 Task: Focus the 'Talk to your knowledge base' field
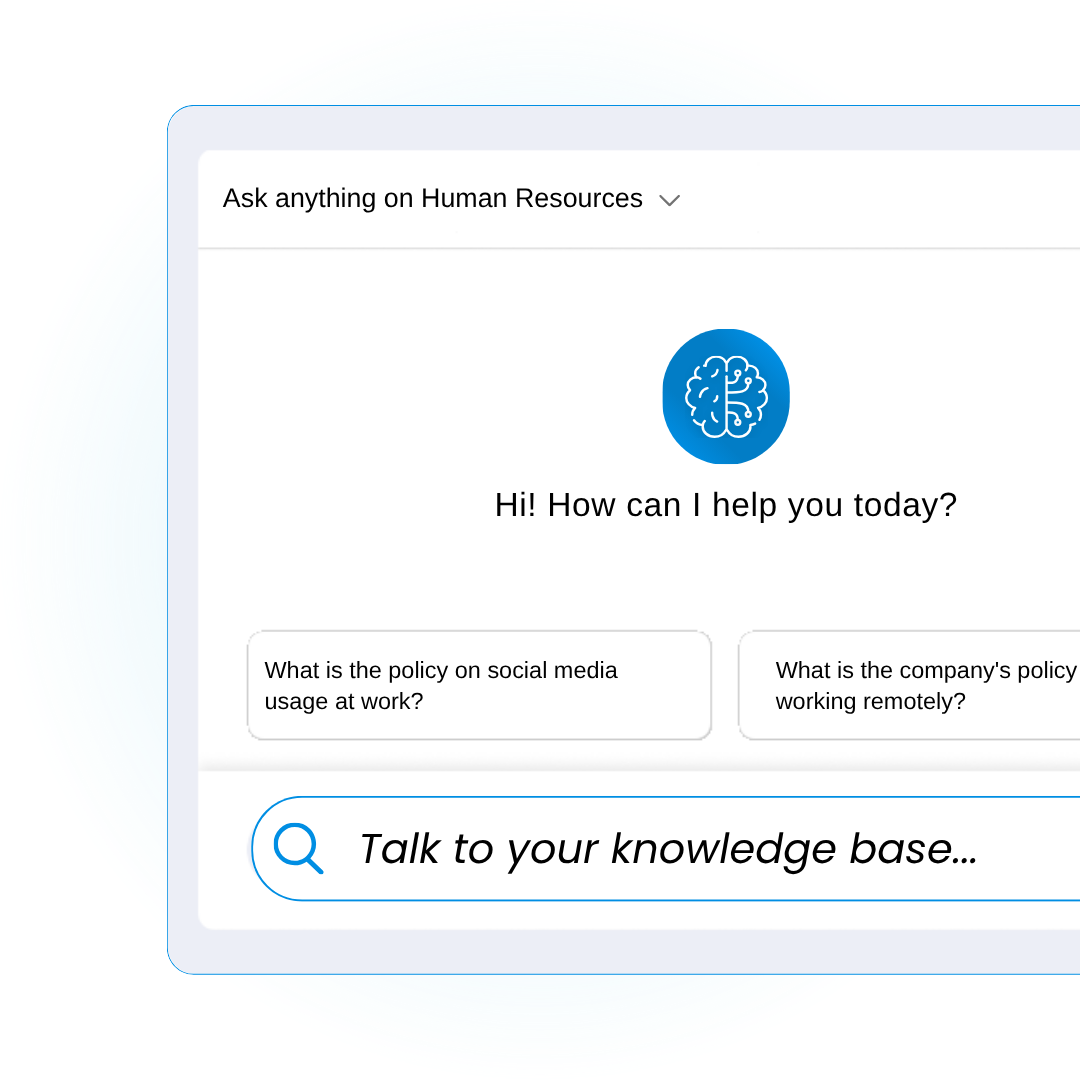pyautogui.click(x=666, y=849)
